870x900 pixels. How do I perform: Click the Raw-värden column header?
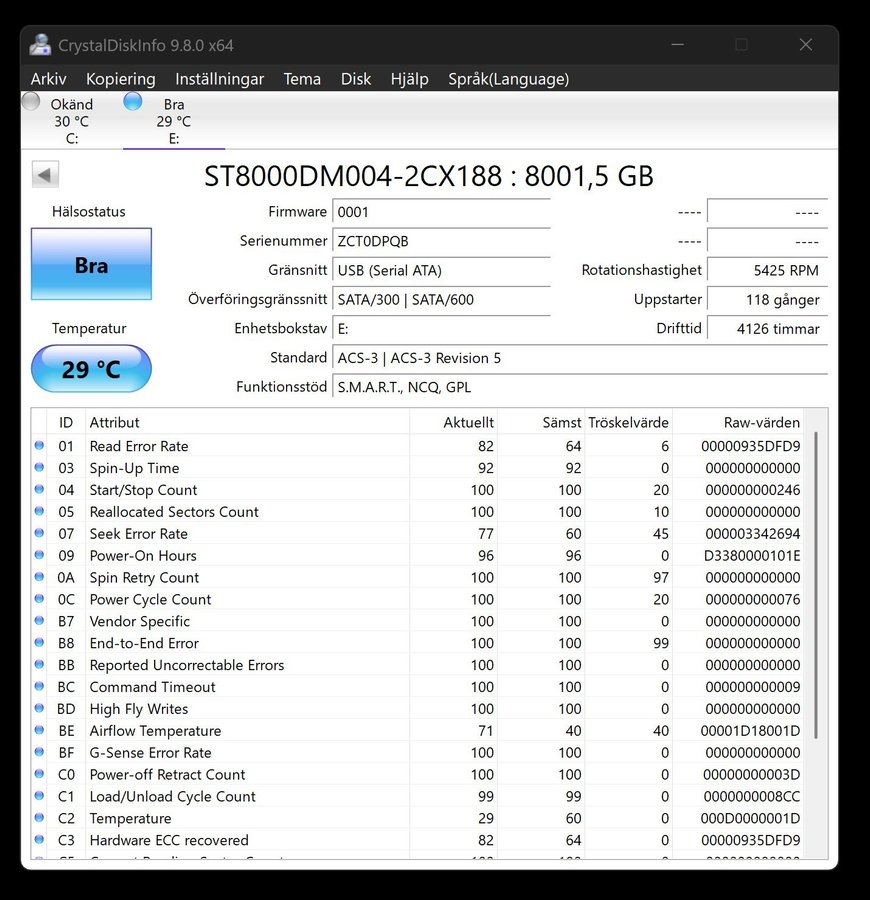point(738,422)
